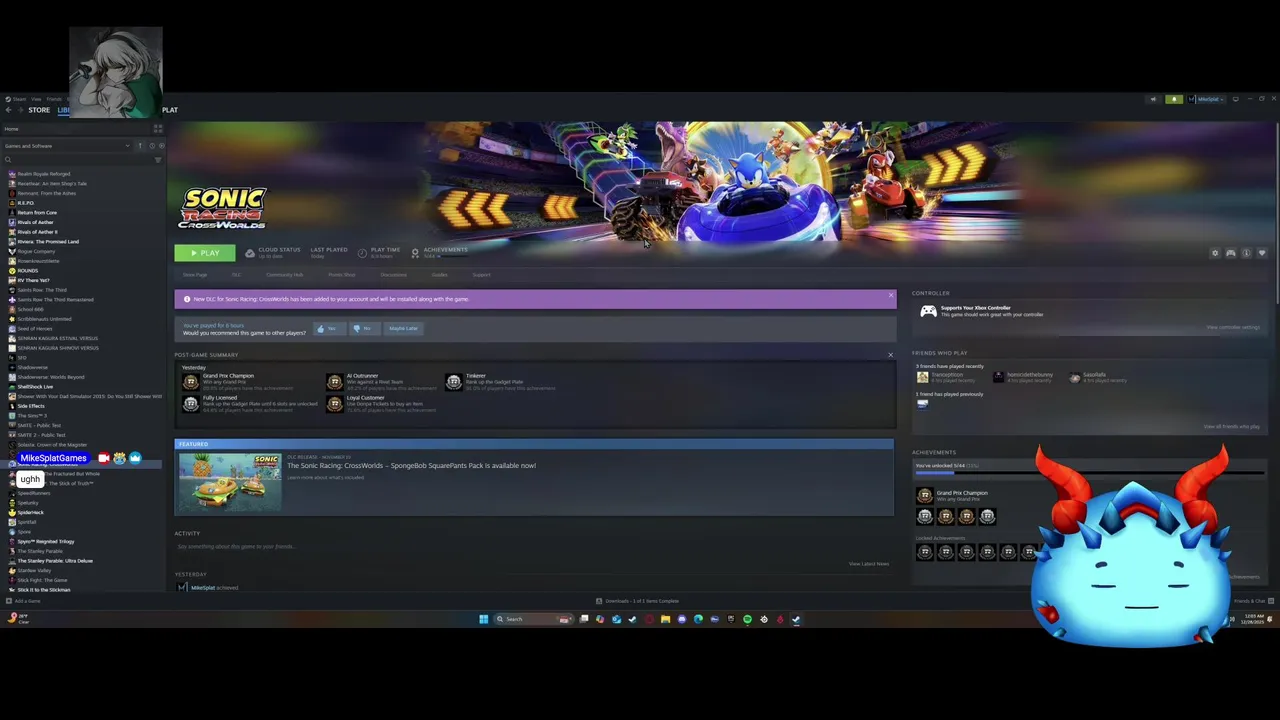Open homicidethebunny friend avatar
Screen dimensions: 1280x720
[998, 377]
